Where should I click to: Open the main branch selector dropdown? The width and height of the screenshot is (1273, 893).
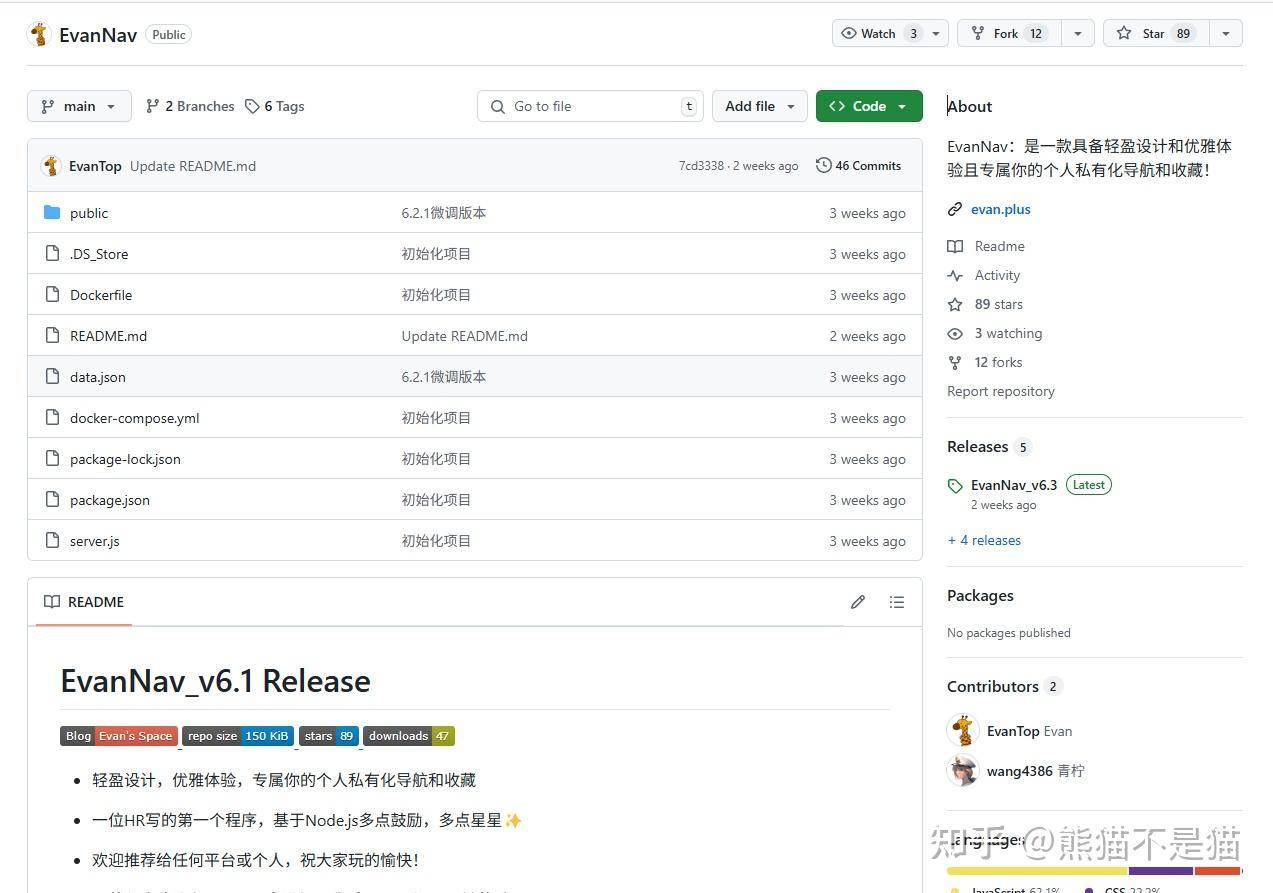pos(79,106)
